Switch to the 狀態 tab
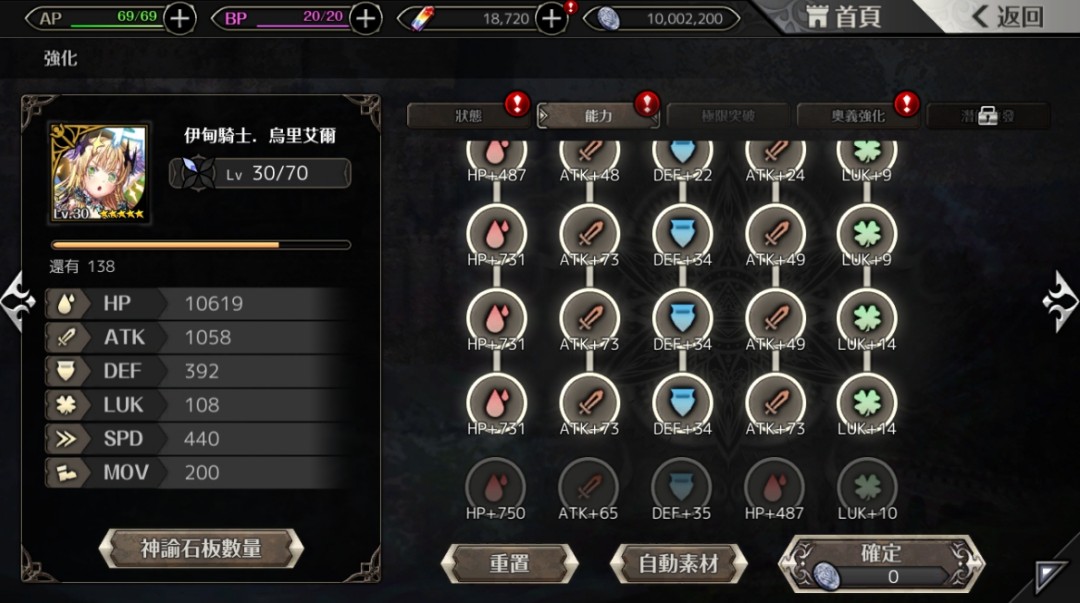The width and height of the screenshot is (1080, 603). (x=468, y=116)
